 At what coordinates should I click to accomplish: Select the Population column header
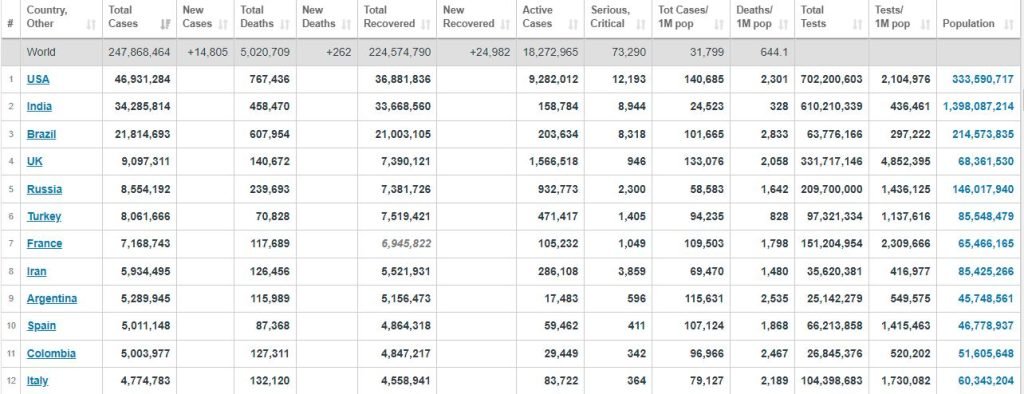pyautogui.click(x=980, y=18)
